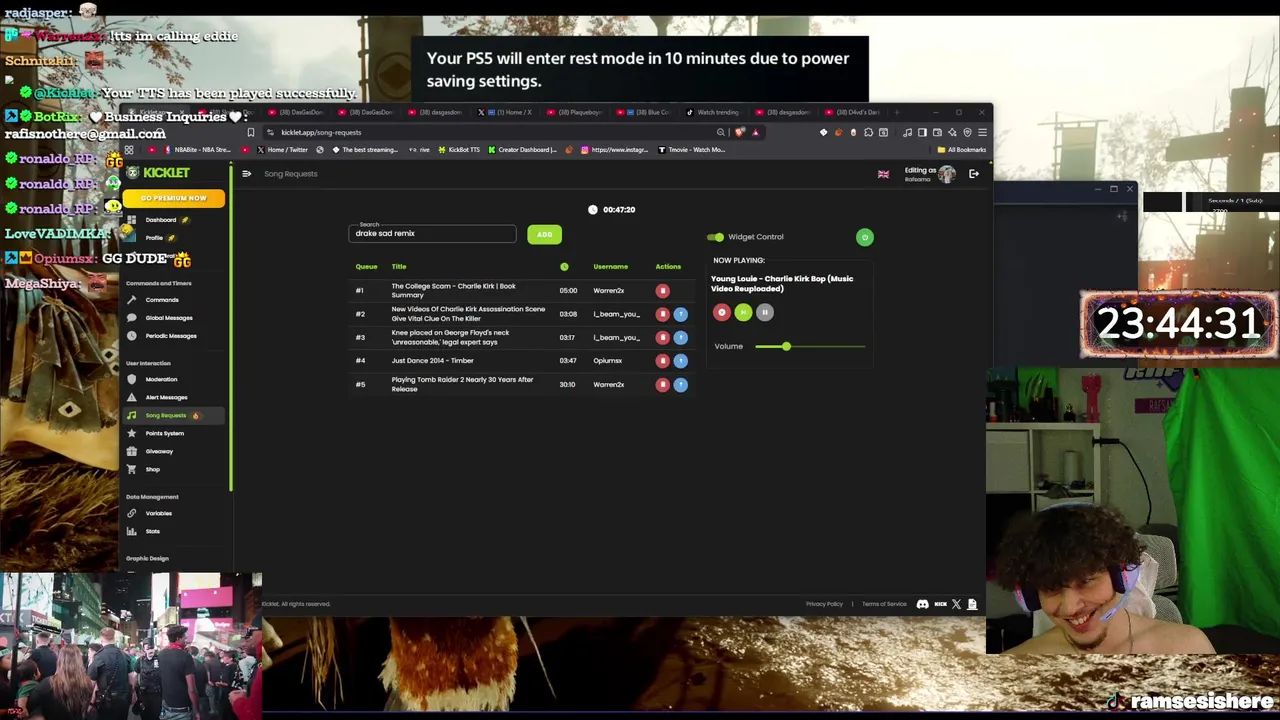The width and height of the screenshot is (1280, 720).
Task: Open the document icon in the footer
Action: pyautogui.click(x=972, y=604)
